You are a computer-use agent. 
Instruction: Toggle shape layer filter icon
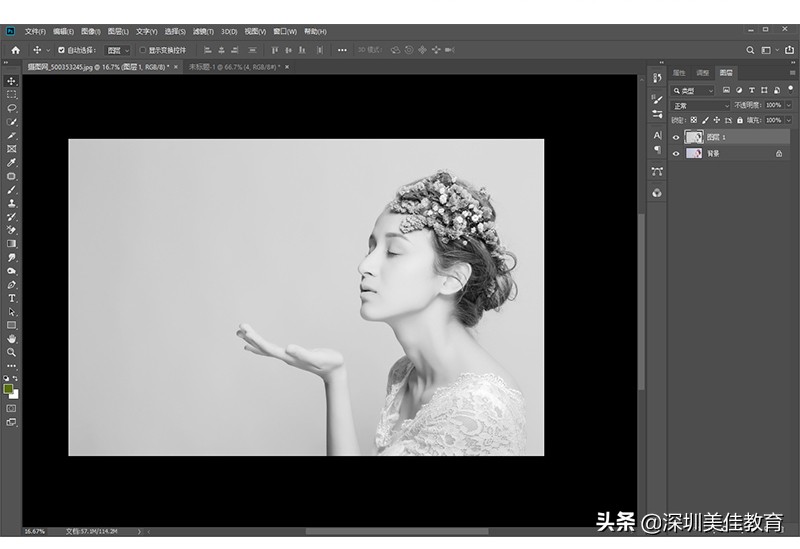click(764, 90)
